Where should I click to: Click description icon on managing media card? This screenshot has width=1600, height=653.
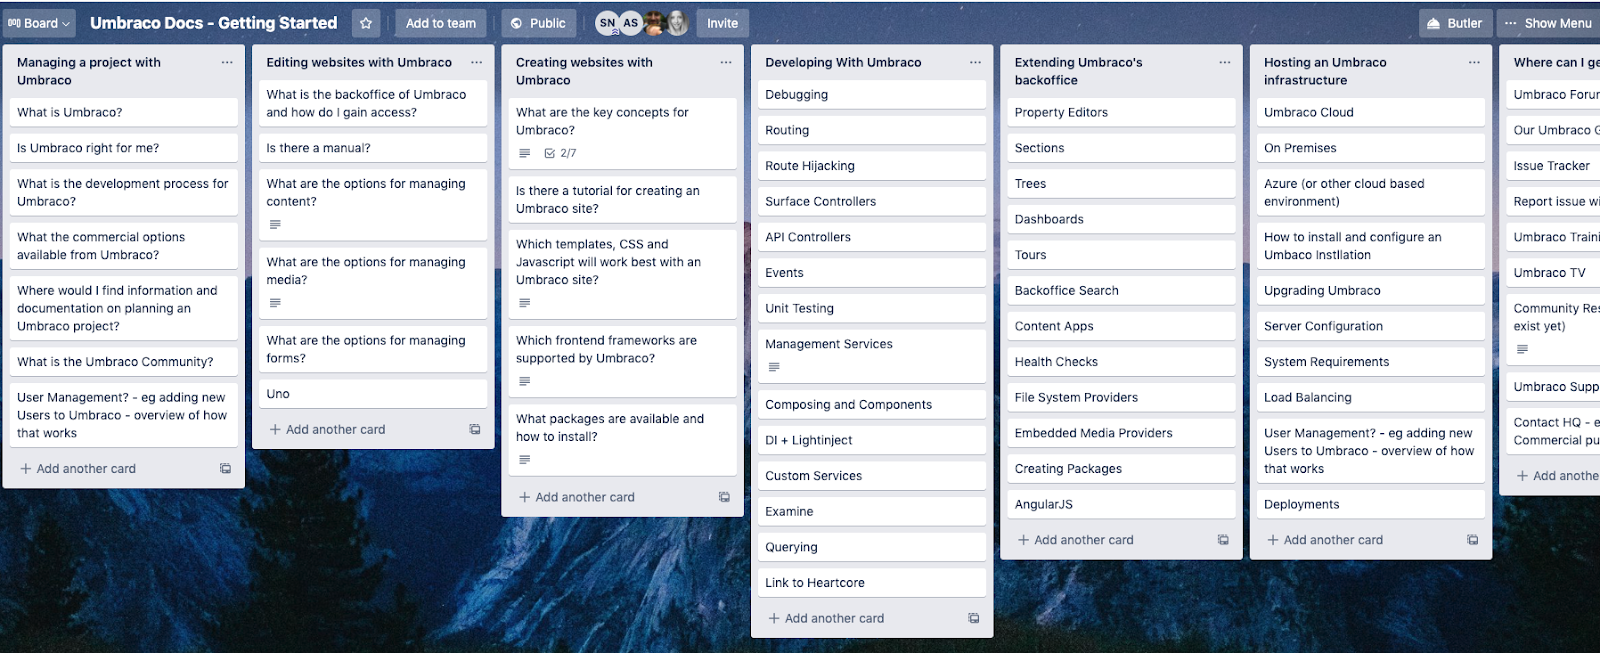(x=275, y=303)
